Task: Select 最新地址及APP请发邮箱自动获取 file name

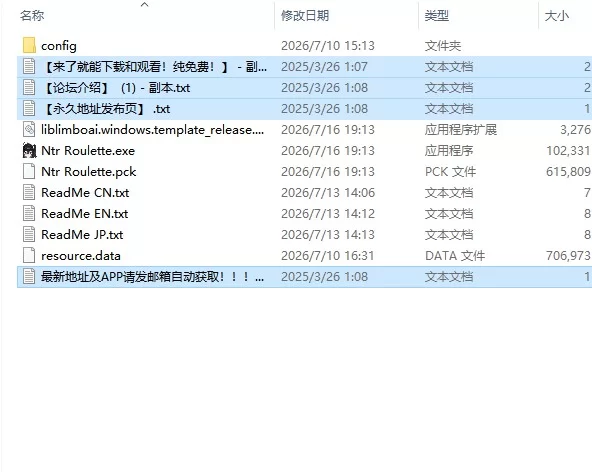Action: point(153,277)
